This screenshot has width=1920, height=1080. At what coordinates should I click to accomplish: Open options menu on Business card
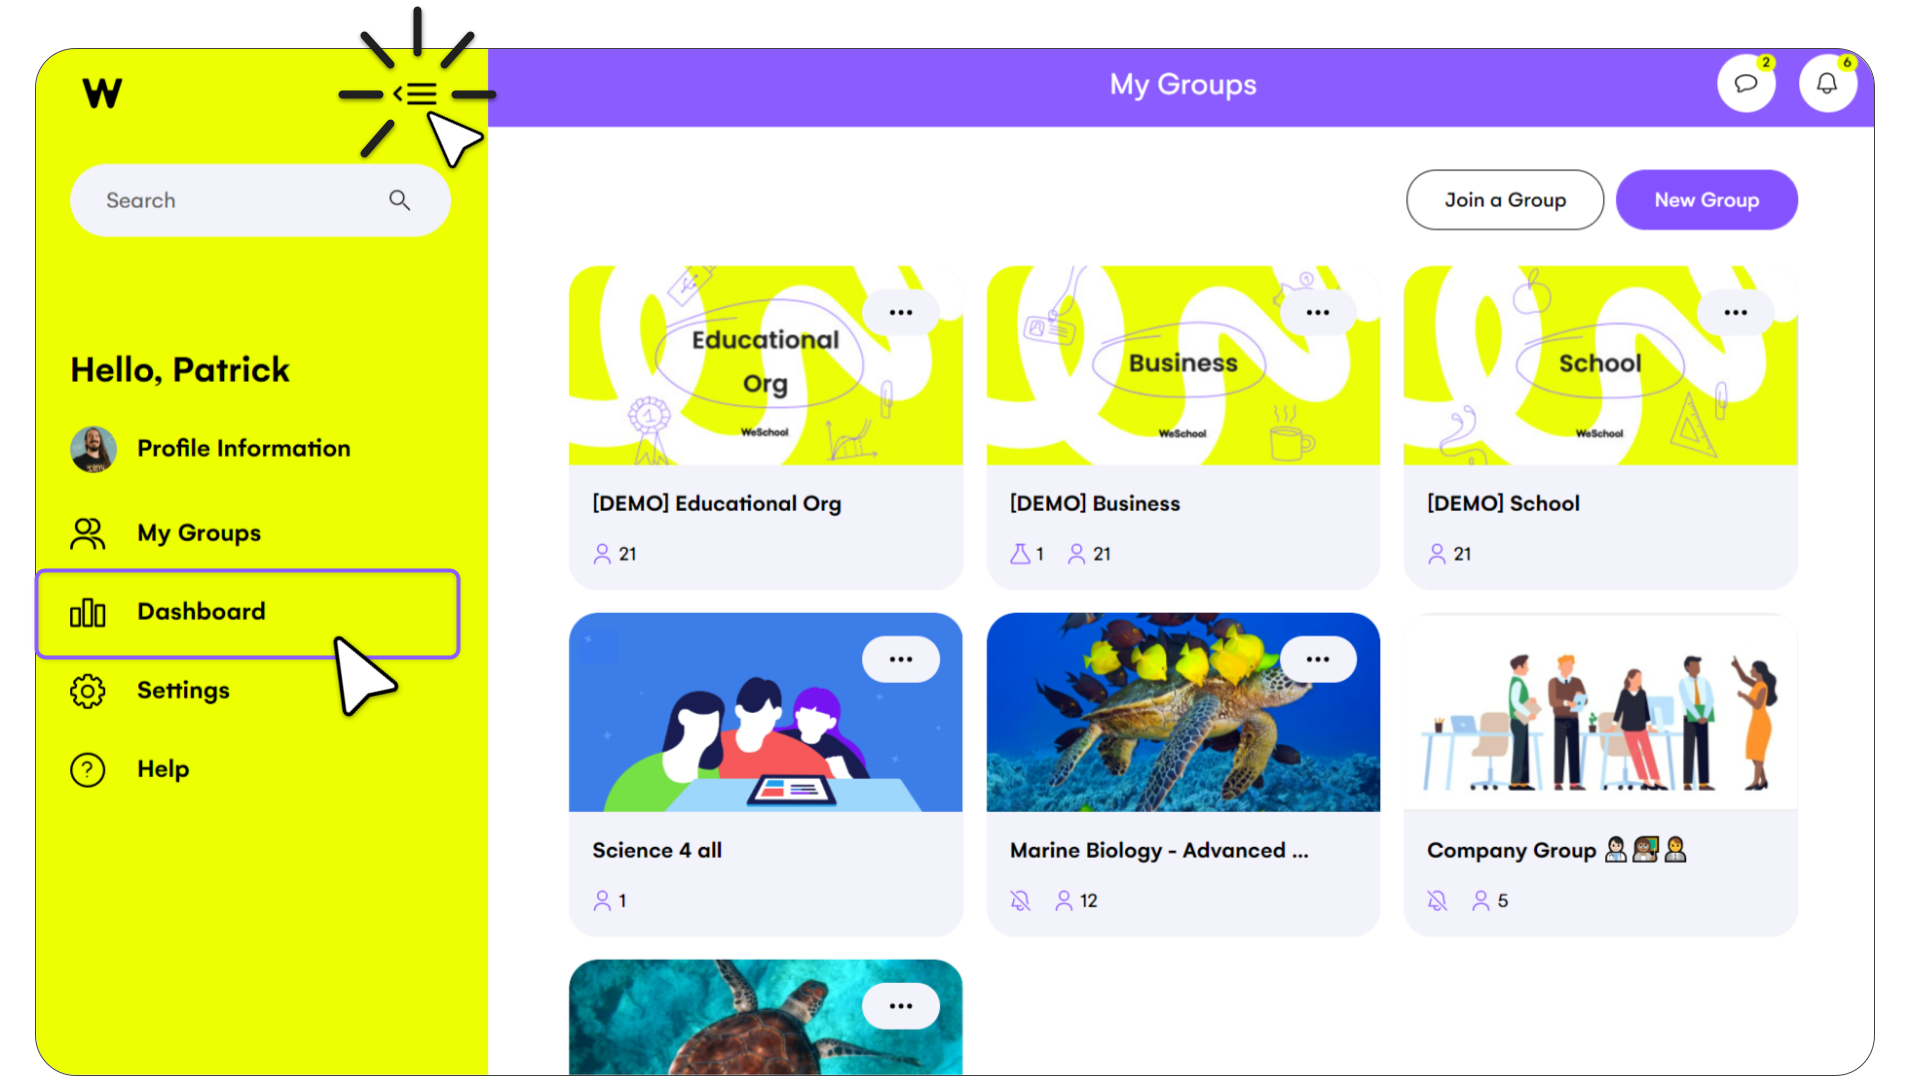1318,312
